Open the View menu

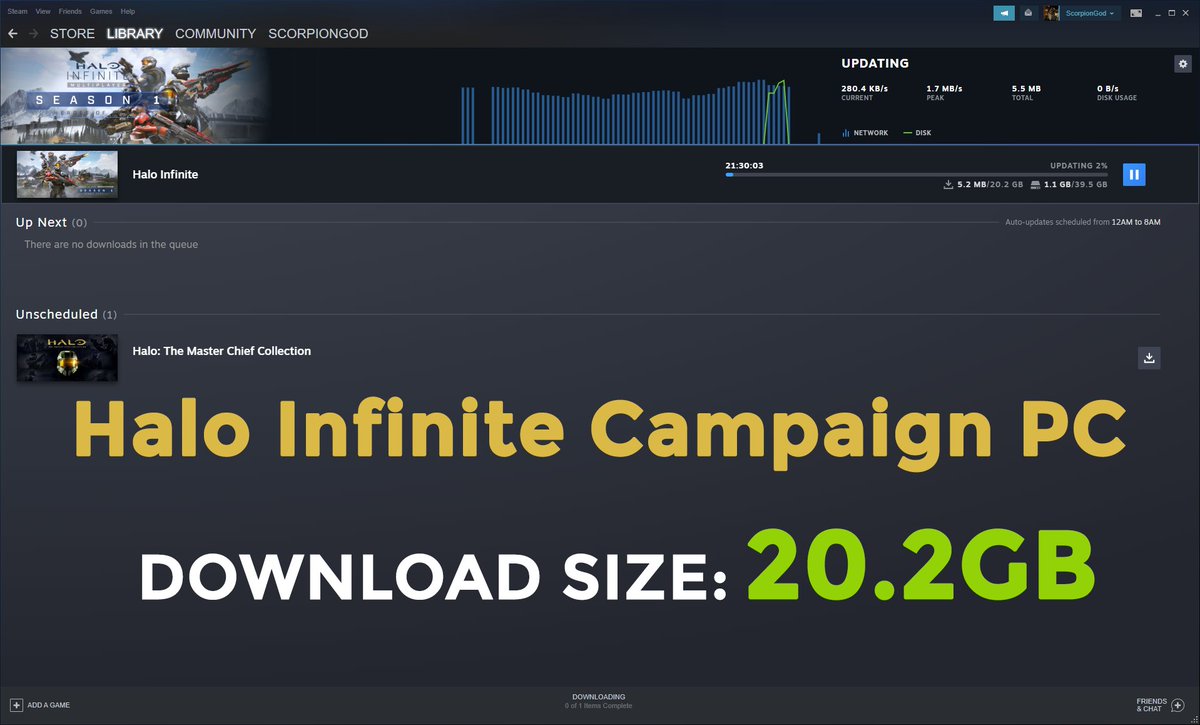point(42,11)
